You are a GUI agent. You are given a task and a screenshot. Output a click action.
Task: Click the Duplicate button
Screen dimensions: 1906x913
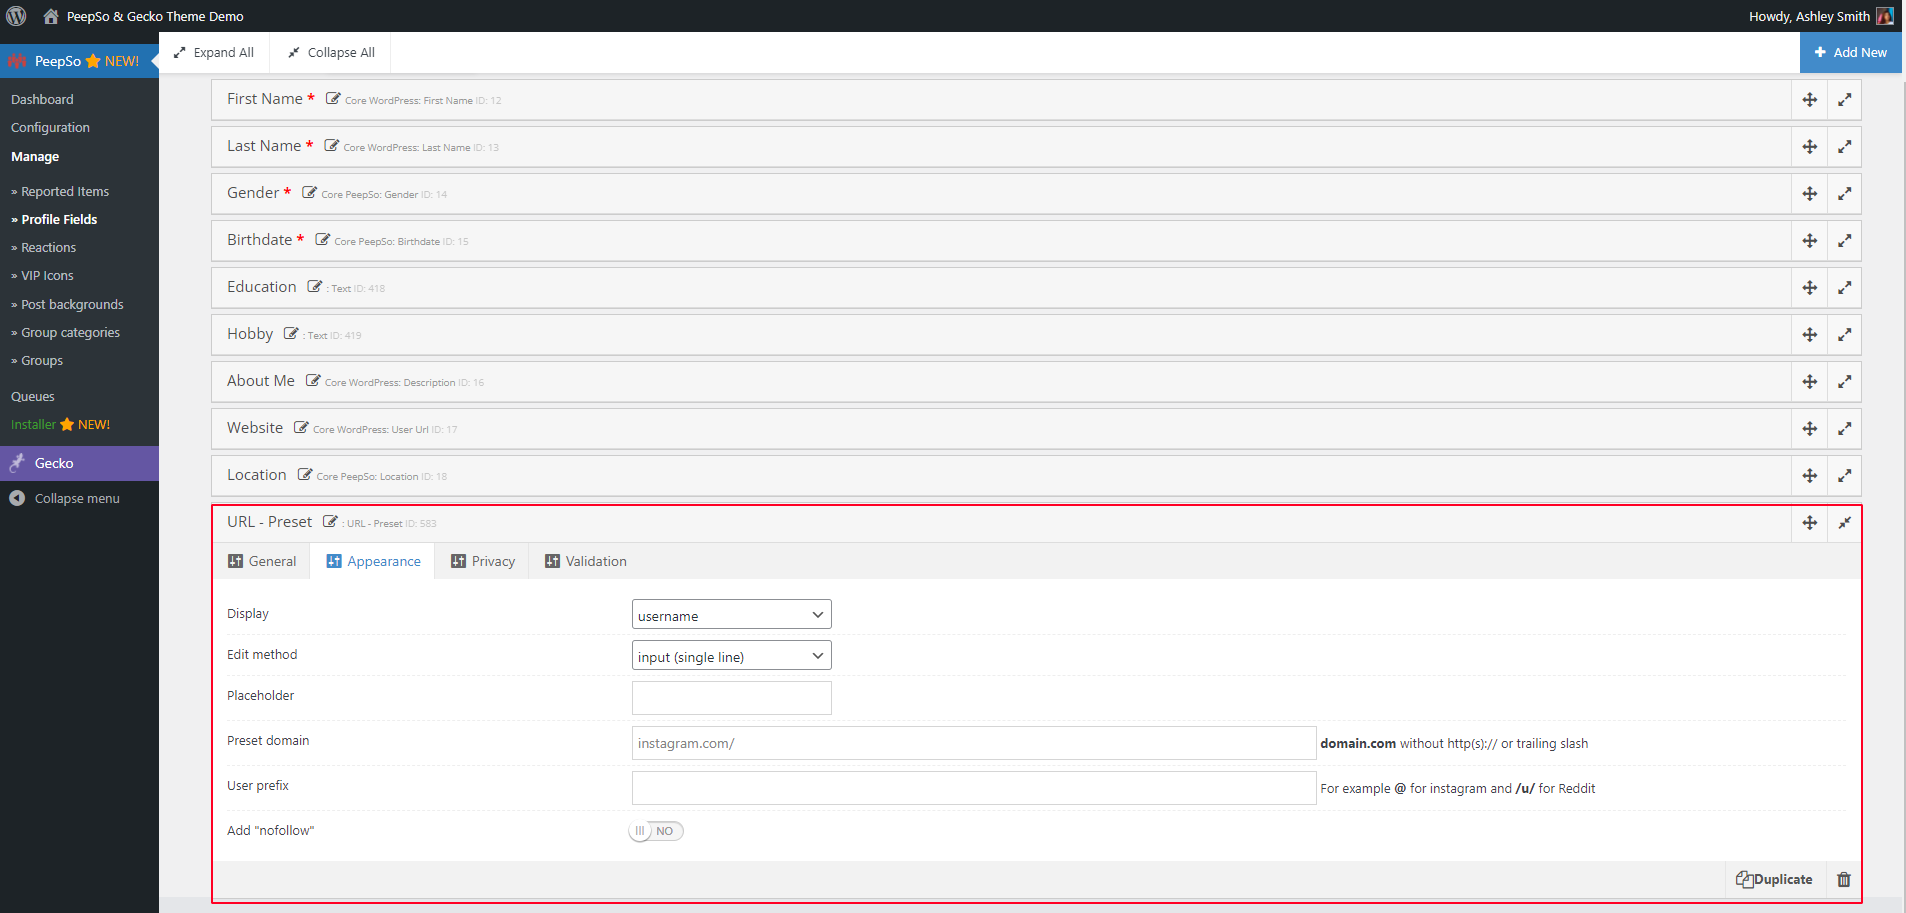1774,880
